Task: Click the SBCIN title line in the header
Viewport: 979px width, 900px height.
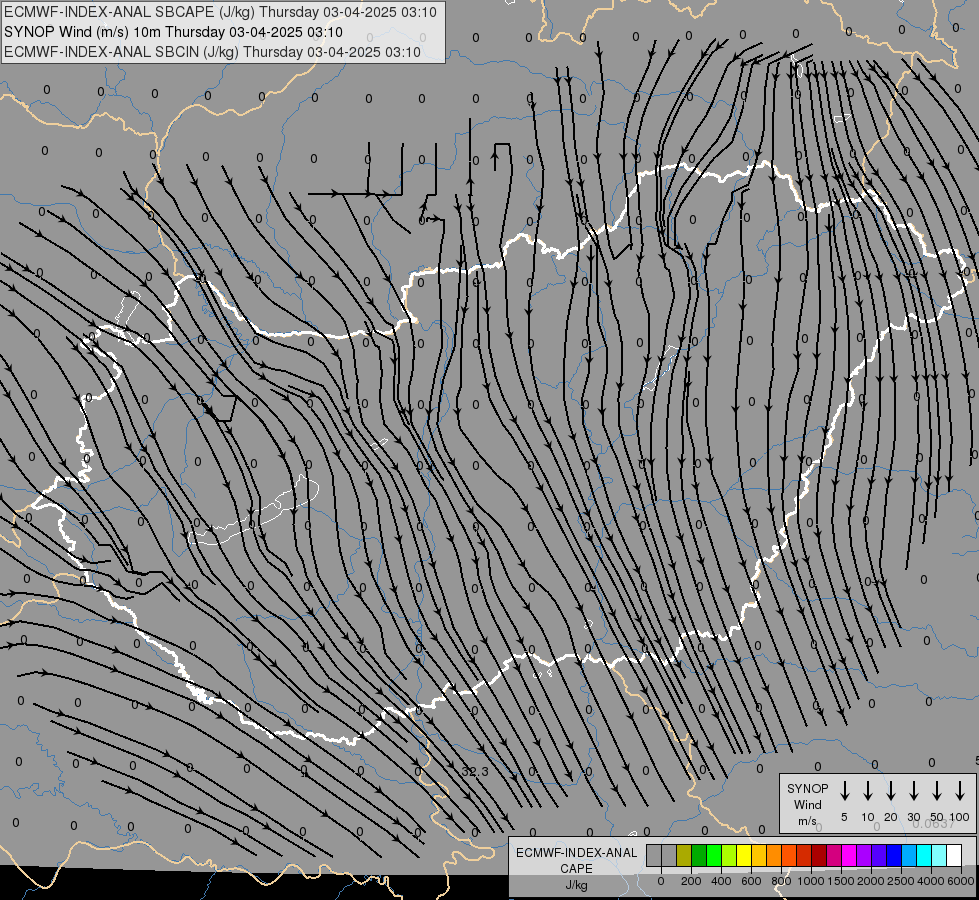Action: [x=212, y=52]
